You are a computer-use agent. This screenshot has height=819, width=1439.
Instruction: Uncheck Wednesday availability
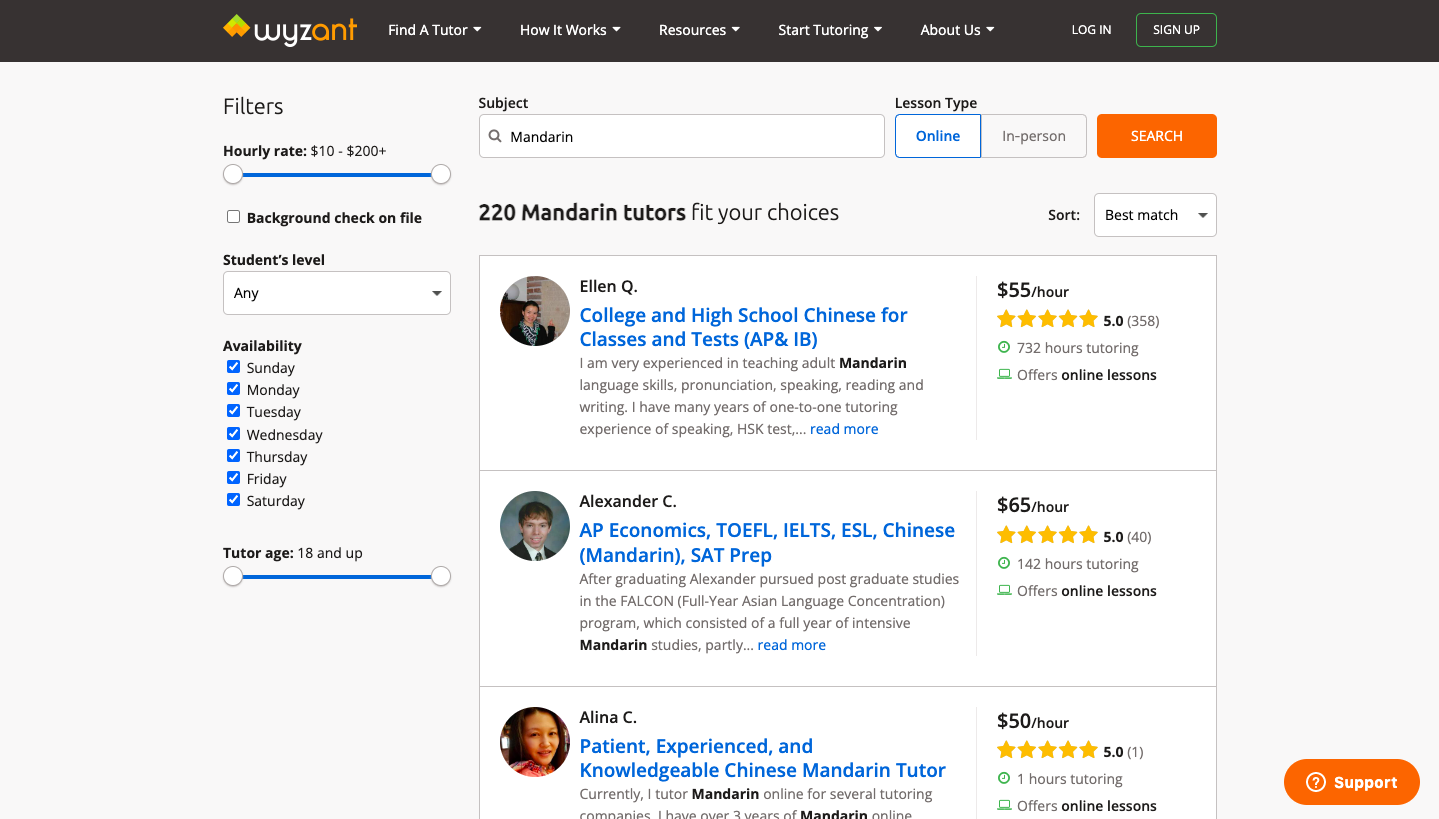click(x=233, y=434)
